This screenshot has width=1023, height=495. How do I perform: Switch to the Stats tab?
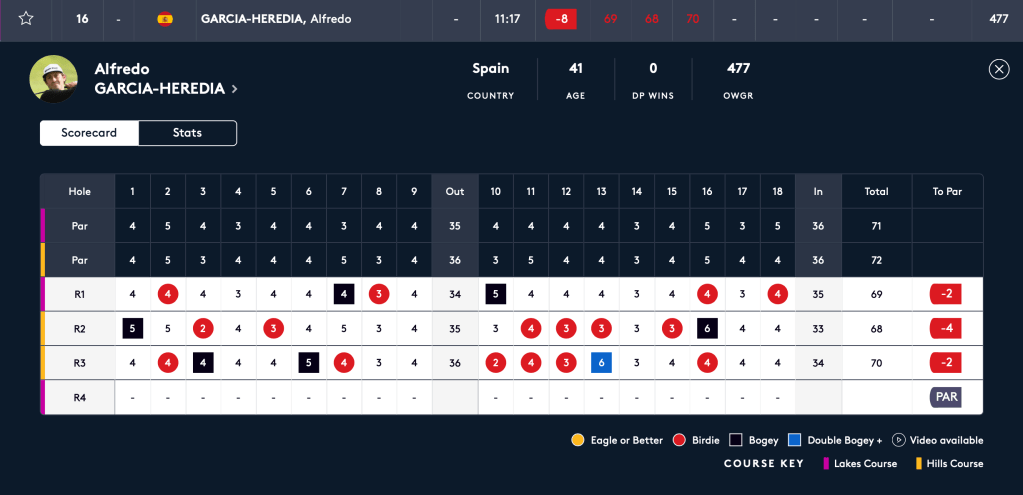click(x=187, y=133)
